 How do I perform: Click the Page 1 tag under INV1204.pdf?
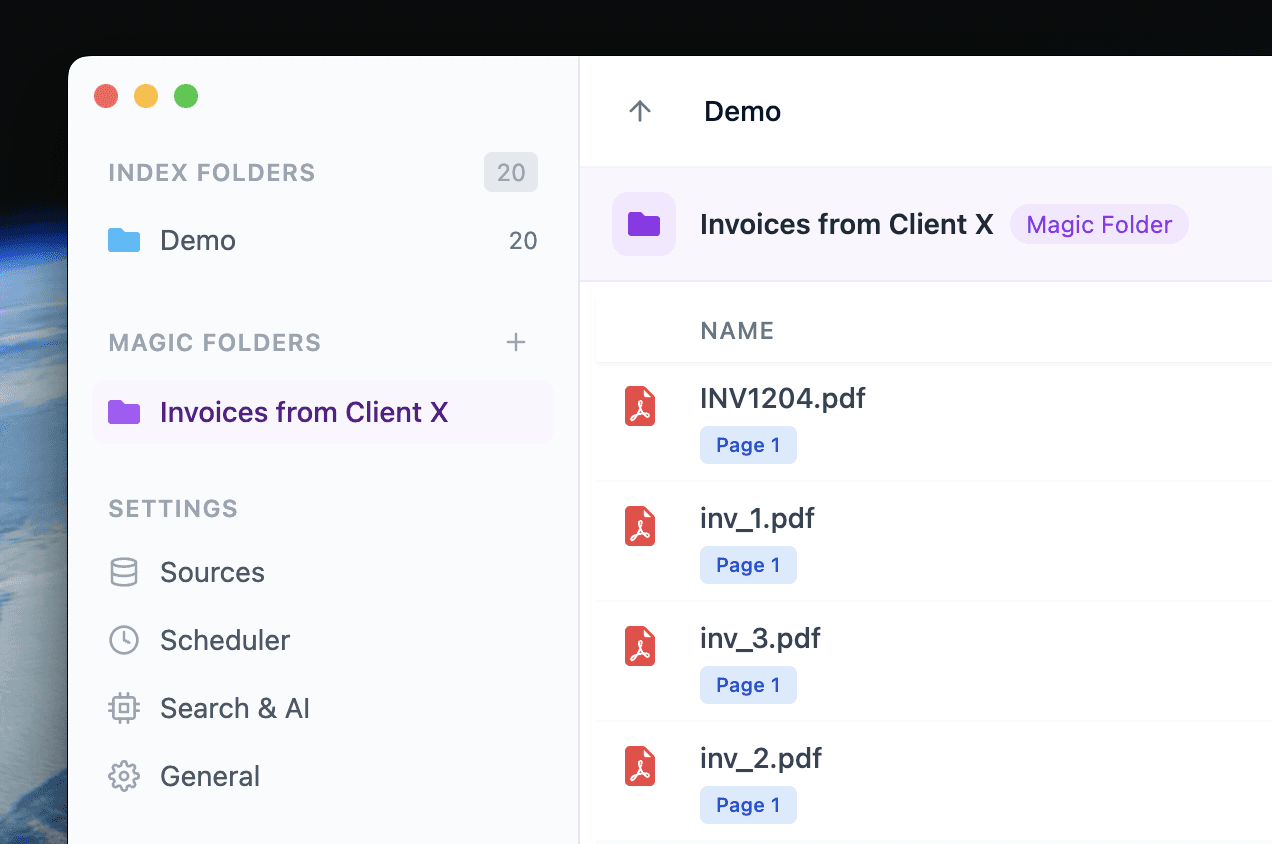pyautogui.click(x=748, y=445)
